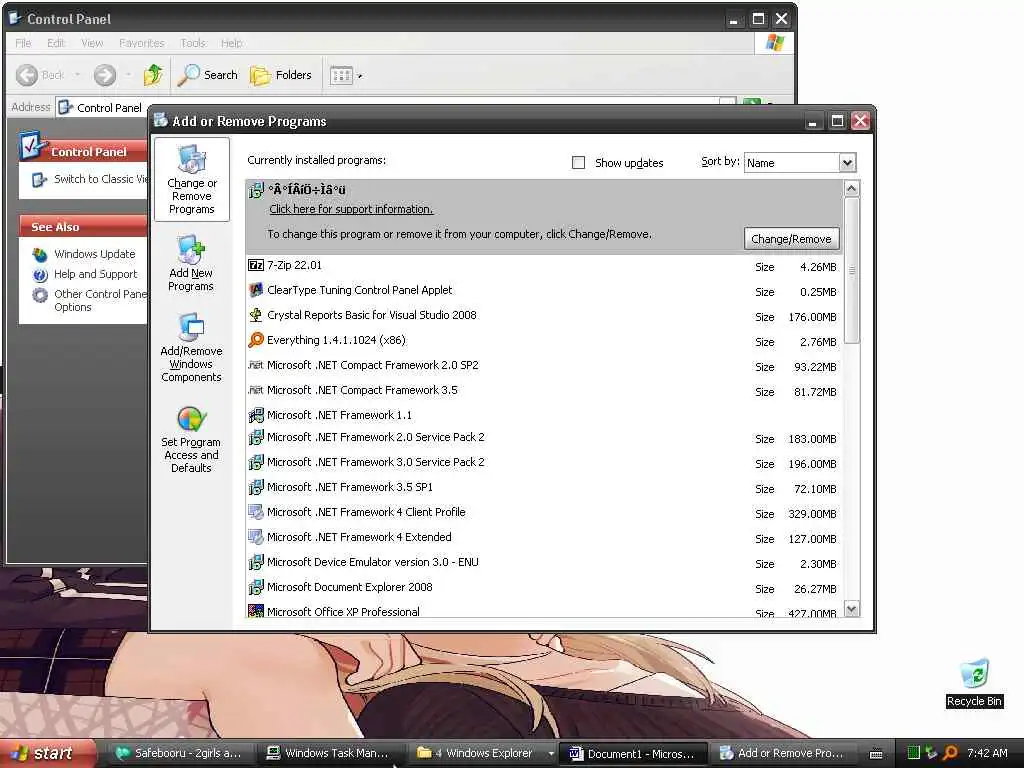Click scrollbar down arrow in program list
1024x768 pixels.
click(x=852, y=609)
